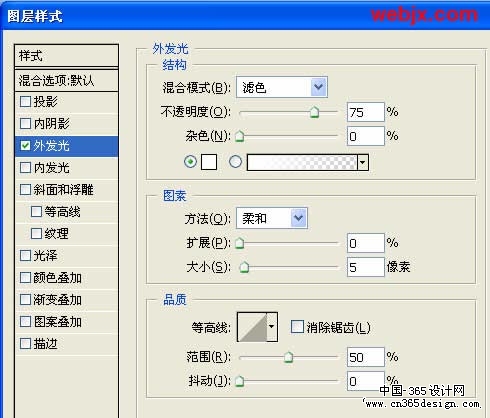The width and height of the screenshot is (490, 418).
Task: Expand the contour picker dropdown arrow
Action: [x=272, y=327]
